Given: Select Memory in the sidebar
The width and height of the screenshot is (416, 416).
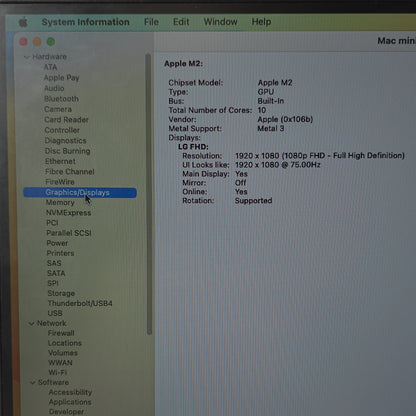Looking at the screenshot, I should click(x=60, y=203).
